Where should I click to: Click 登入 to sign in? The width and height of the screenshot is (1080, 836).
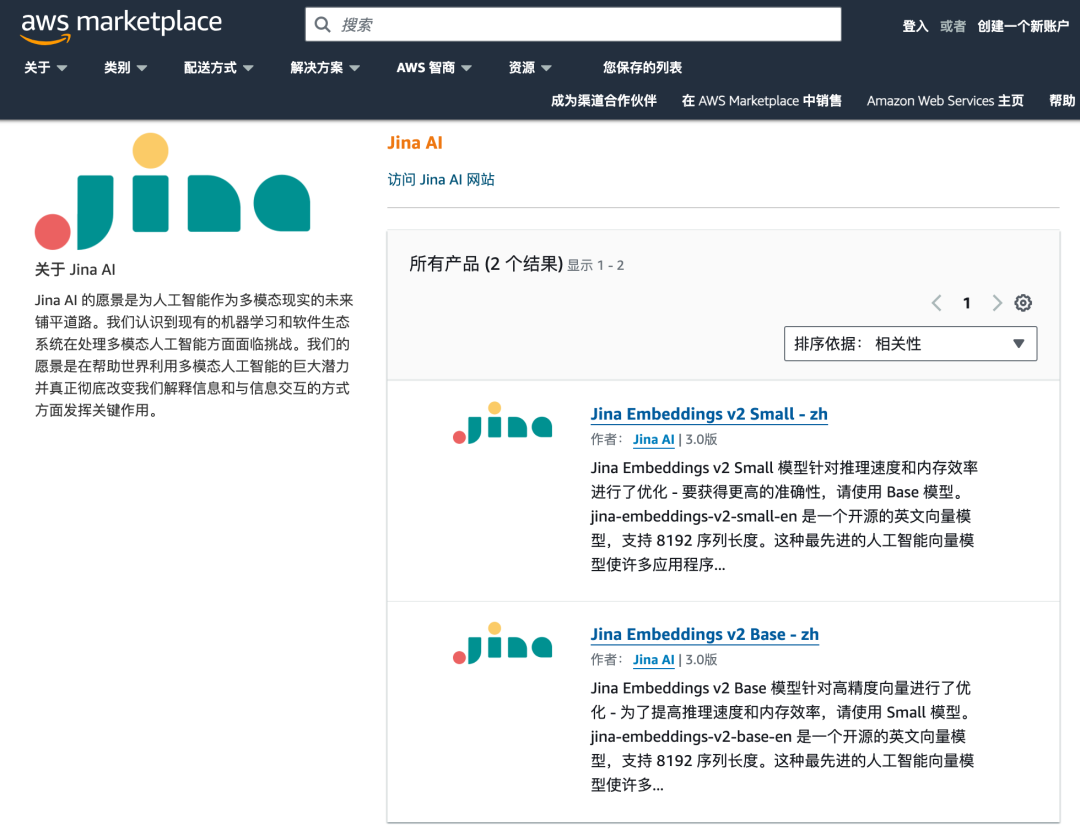915,27
